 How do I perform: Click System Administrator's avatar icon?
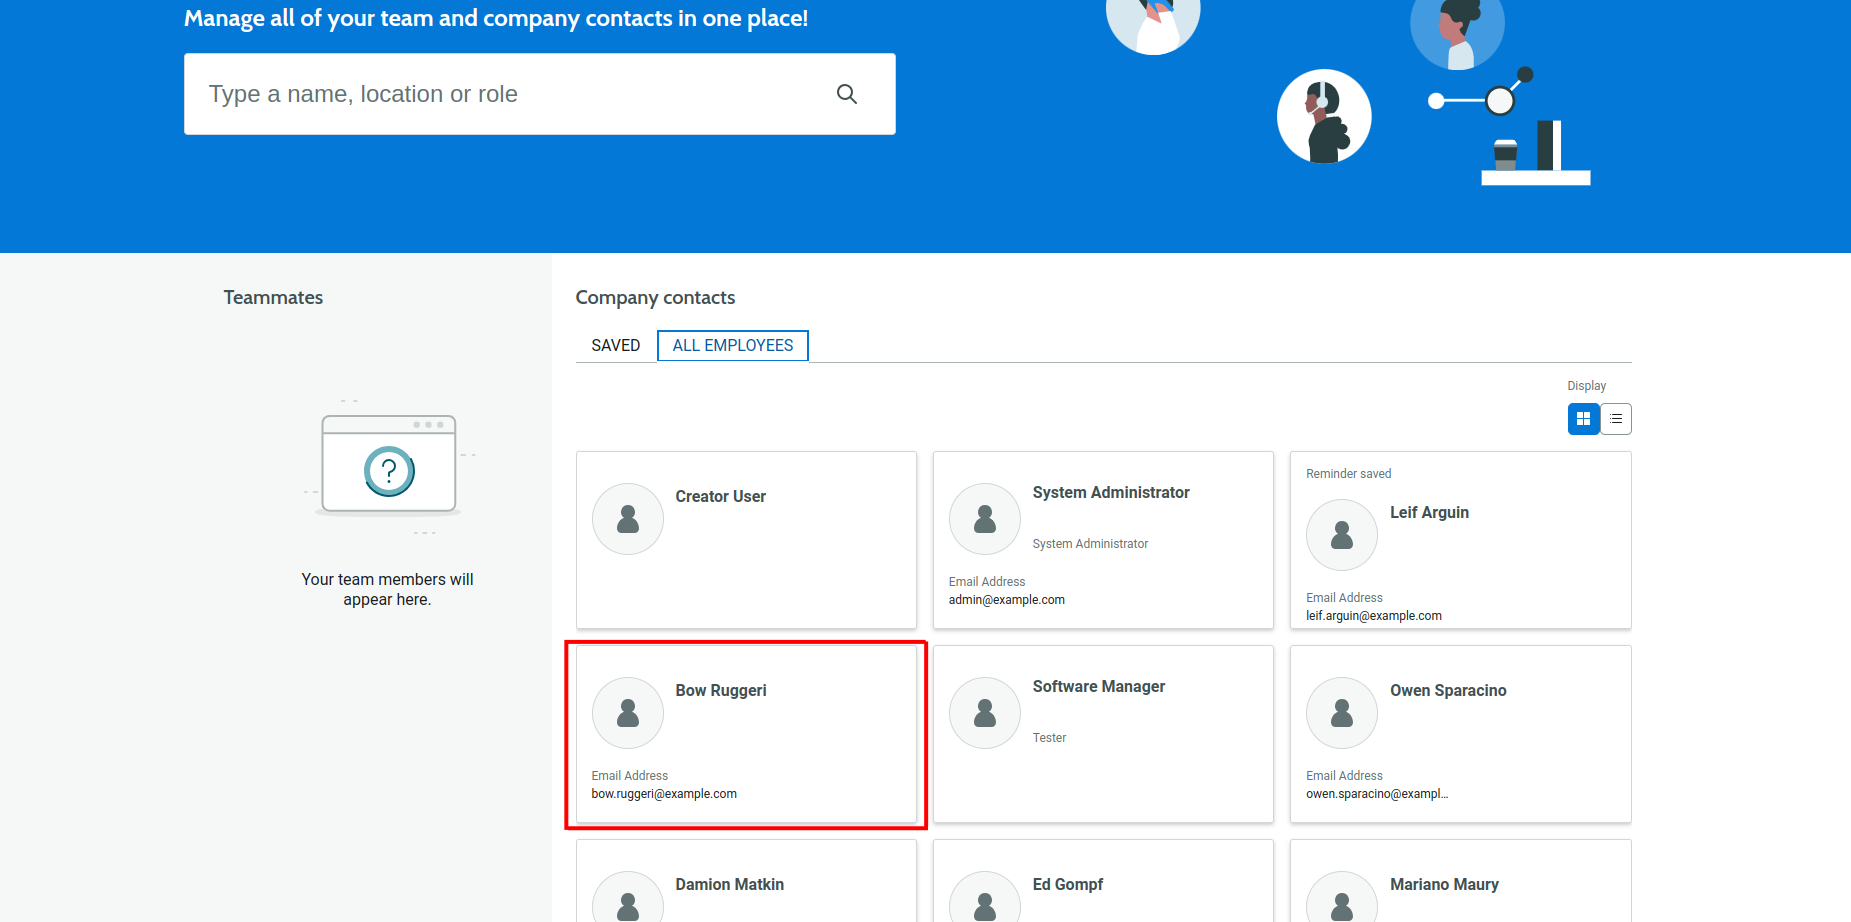pos(985,519)
